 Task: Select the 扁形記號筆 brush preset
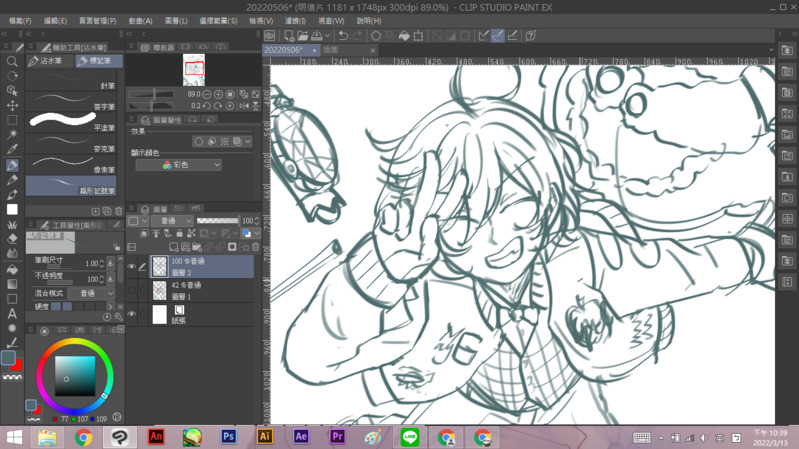[x=71, y=186]
